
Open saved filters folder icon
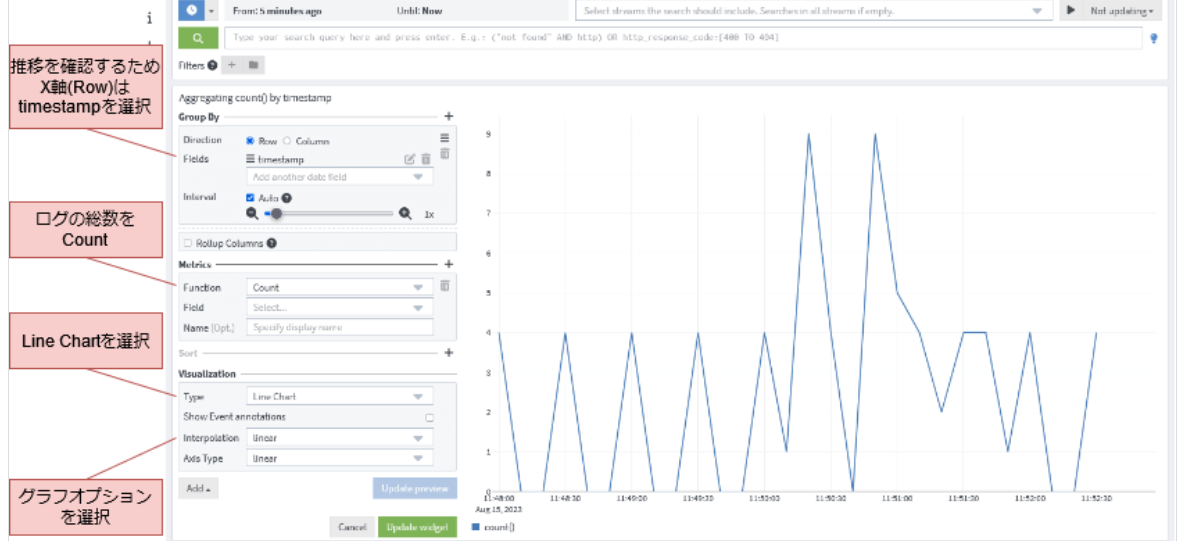tap(254, 65)
